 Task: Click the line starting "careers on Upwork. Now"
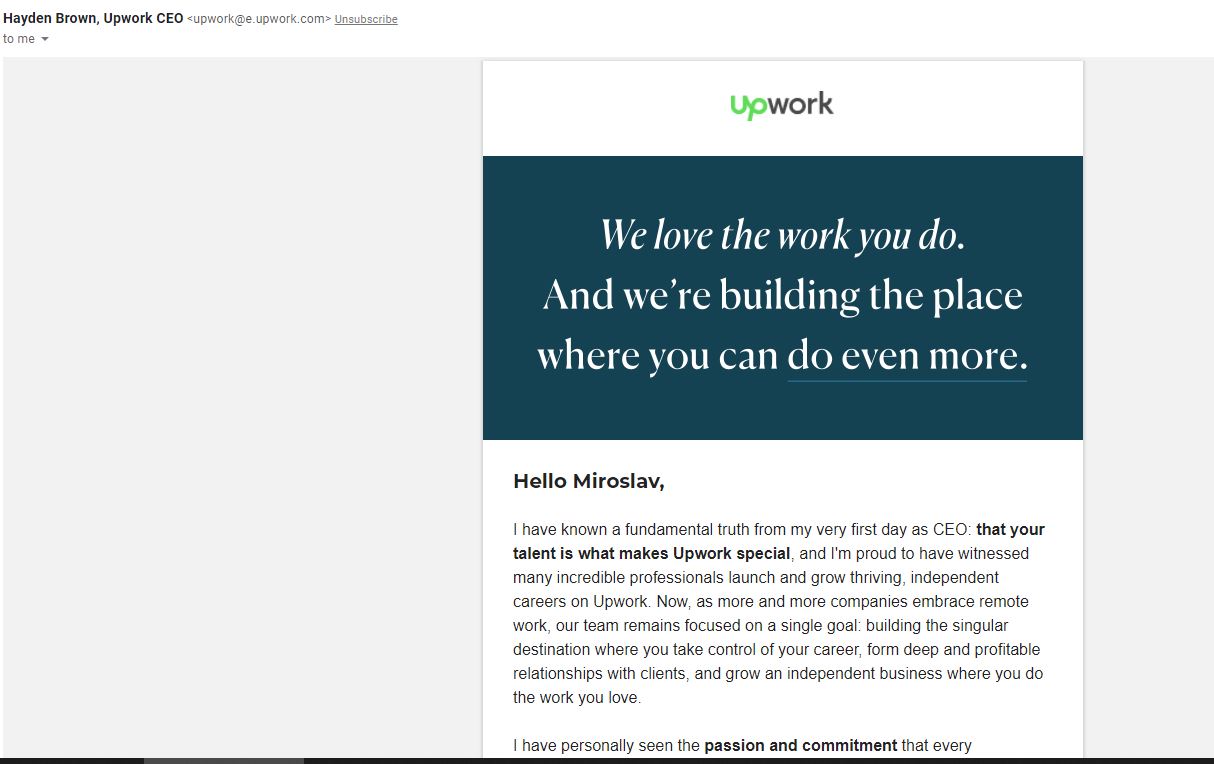tap(771, 601)
